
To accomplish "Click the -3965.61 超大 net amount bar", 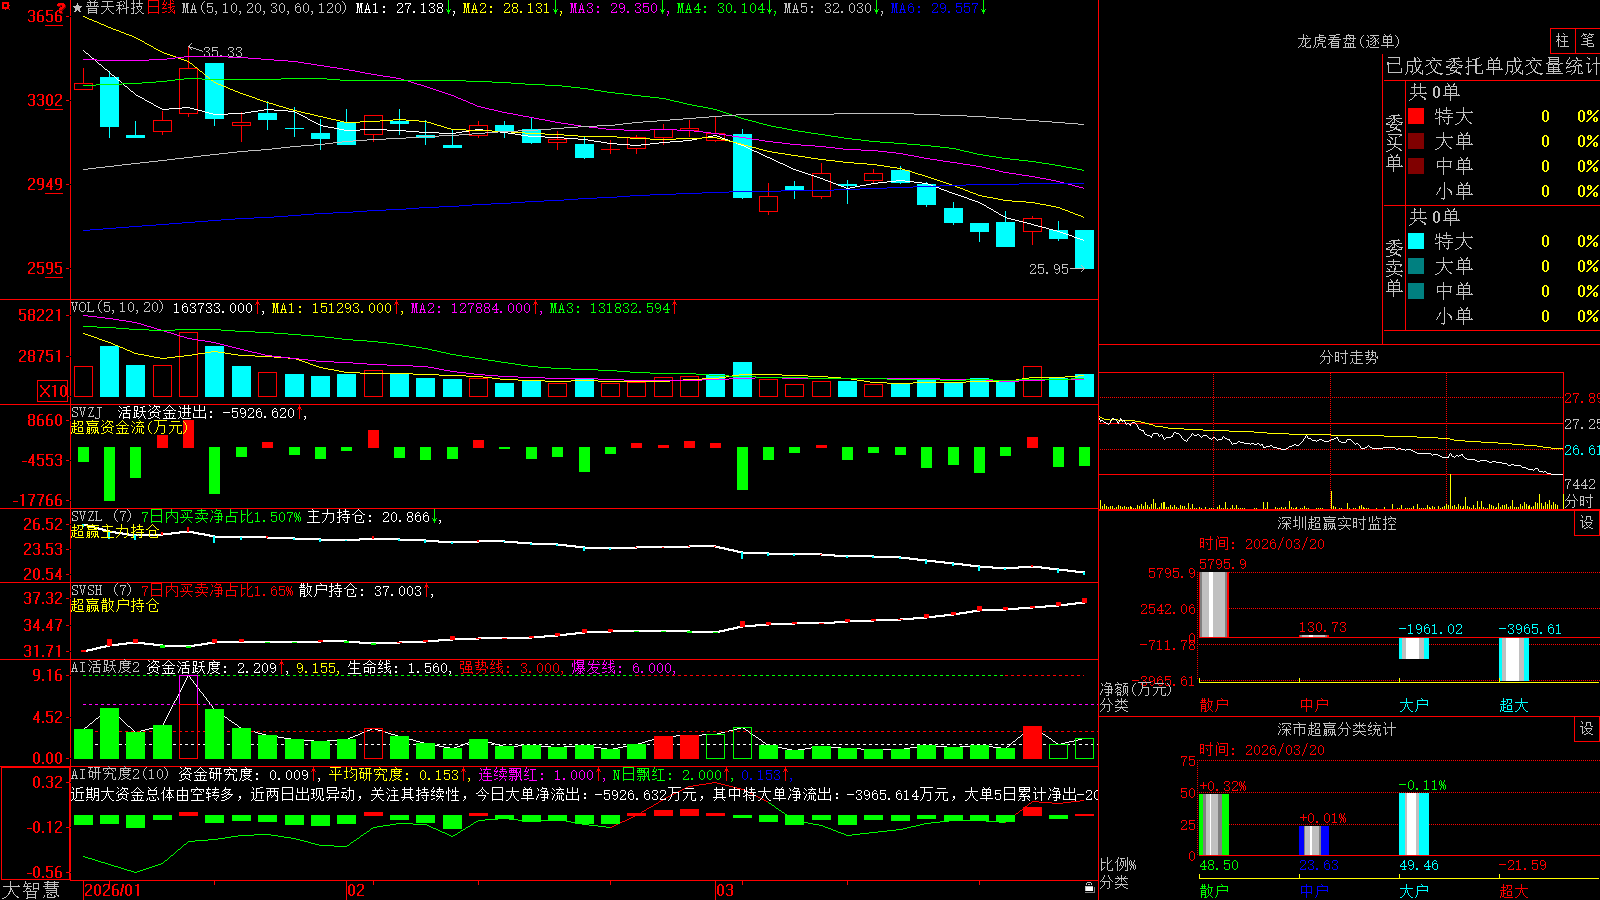I will (1513, 659).
